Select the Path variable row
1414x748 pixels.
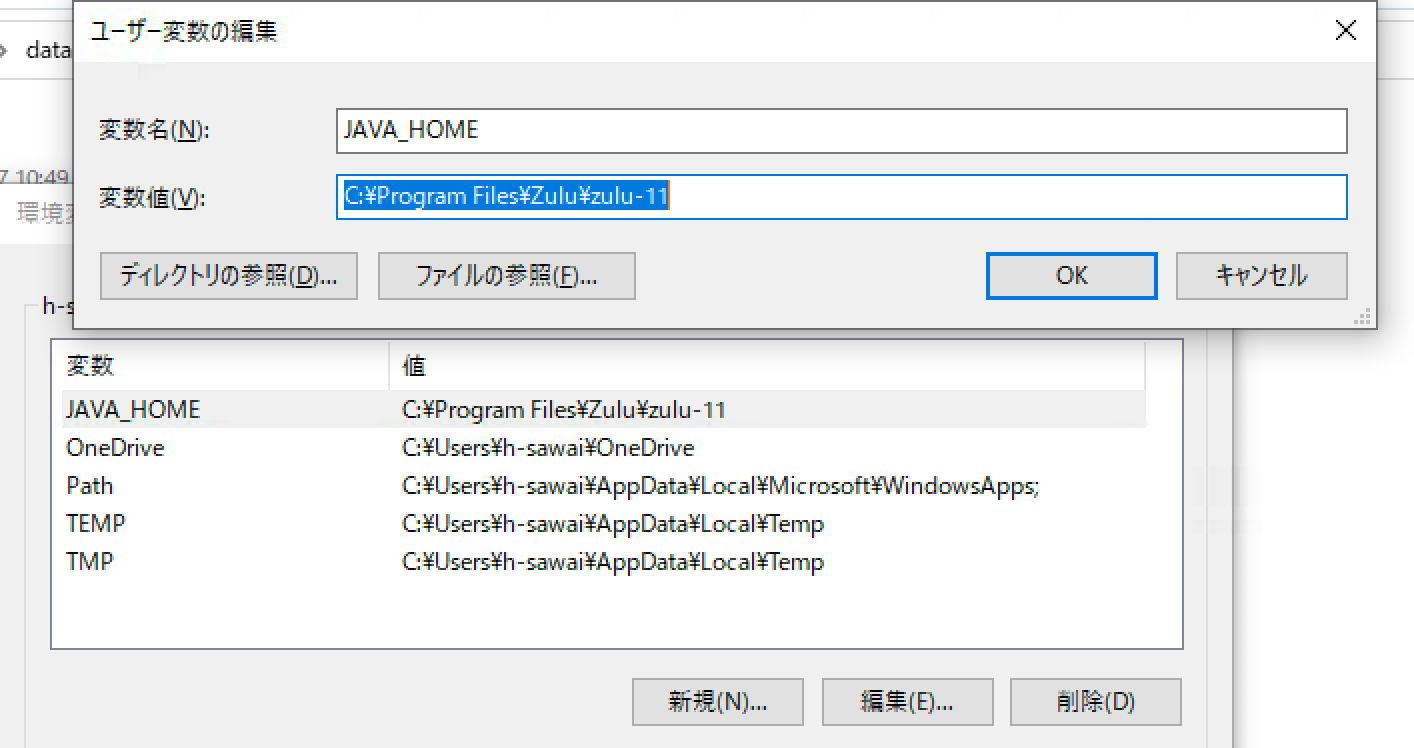[604, 485]
